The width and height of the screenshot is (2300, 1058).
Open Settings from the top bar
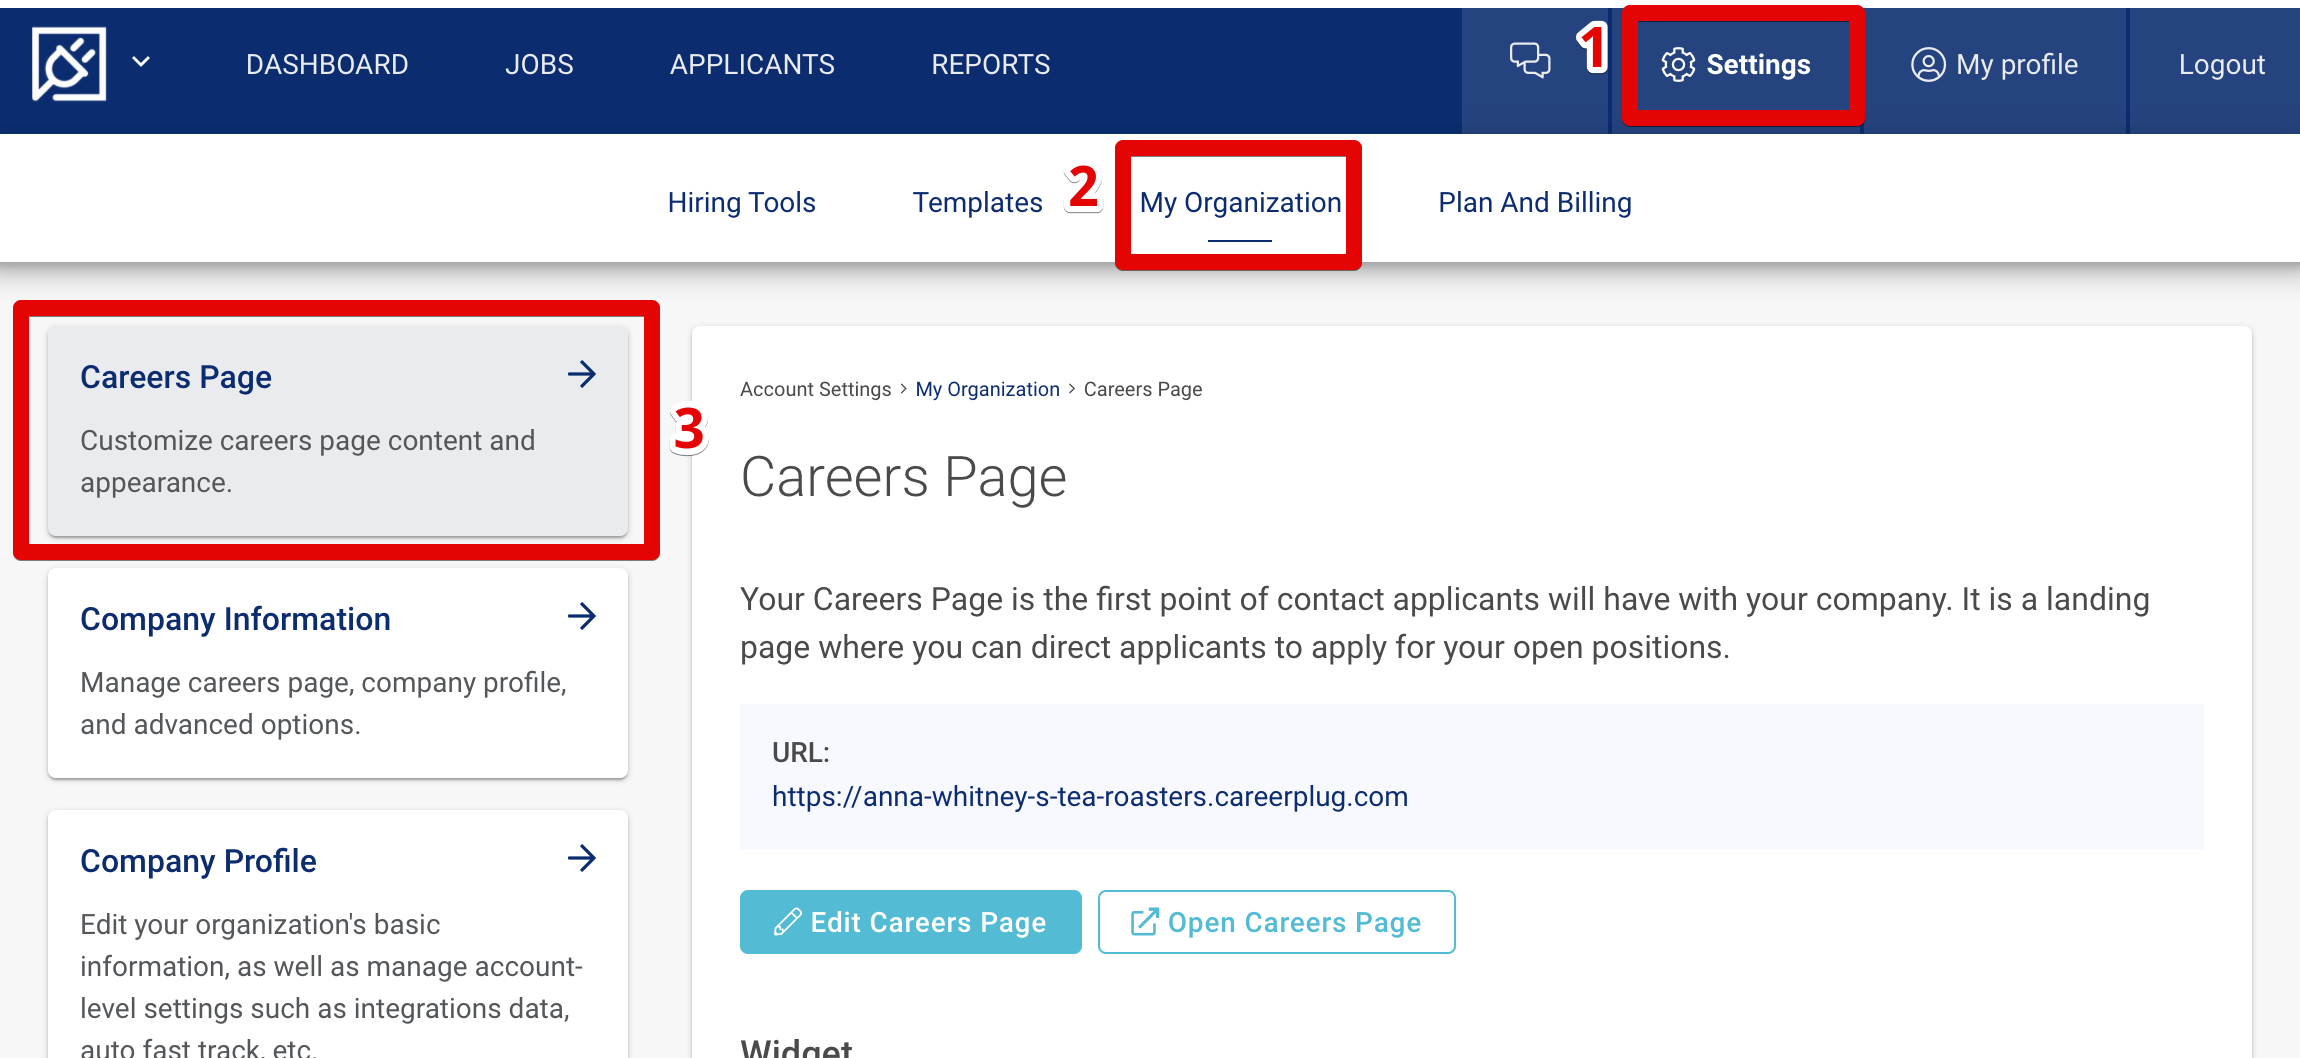(x=1736, y=64)
